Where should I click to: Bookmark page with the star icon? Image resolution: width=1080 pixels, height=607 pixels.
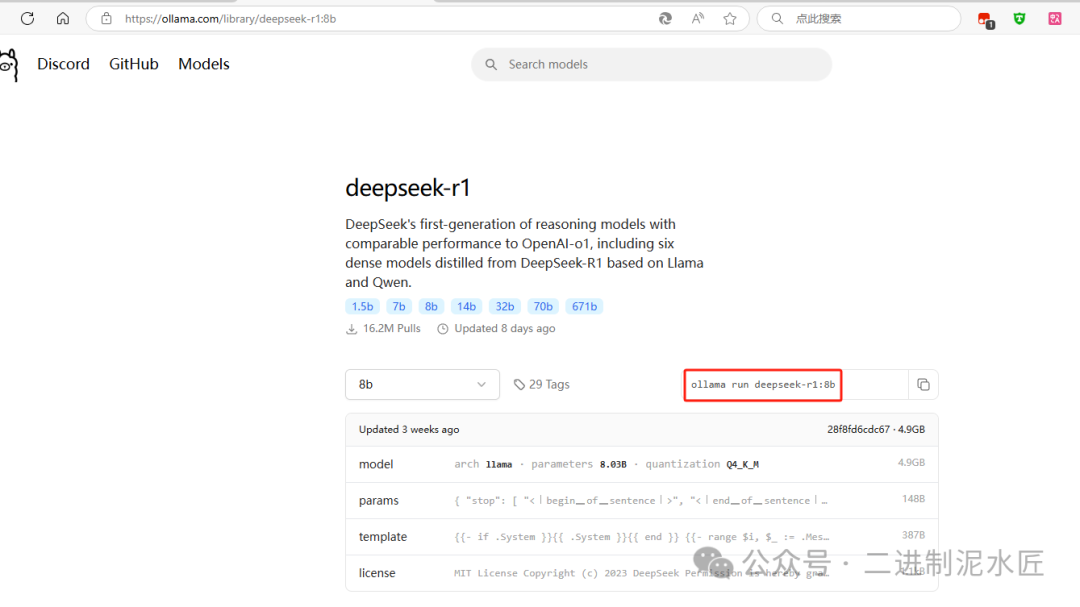pos(730,19)
